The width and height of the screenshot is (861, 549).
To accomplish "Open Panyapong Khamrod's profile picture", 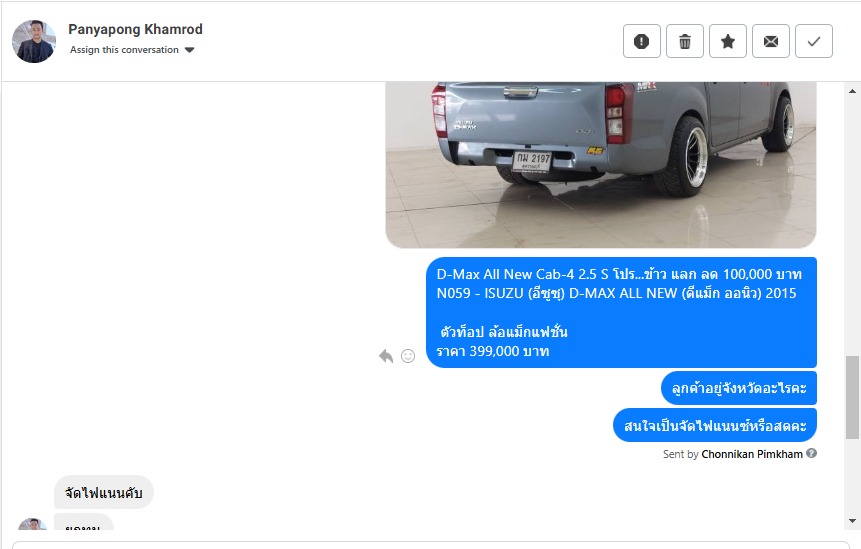I will [x=34, y=42].
